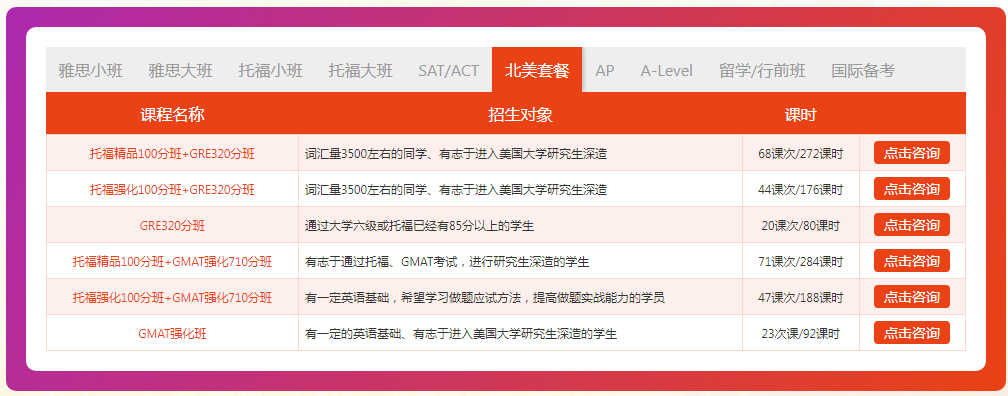
Task: Open the 国际备考 tab
Action: (863, 70)
